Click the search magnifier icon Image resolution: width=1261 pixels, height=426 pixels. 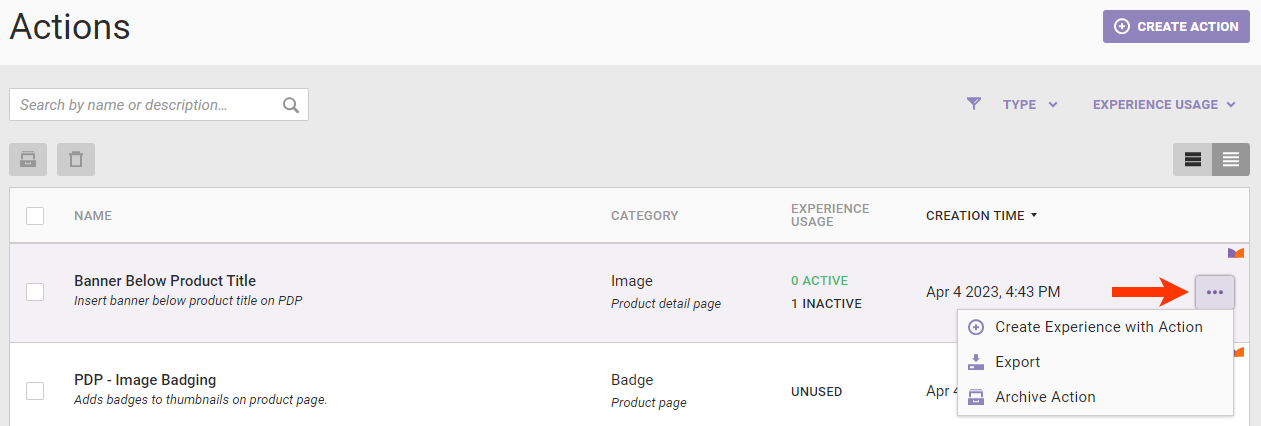click(291, 105)
